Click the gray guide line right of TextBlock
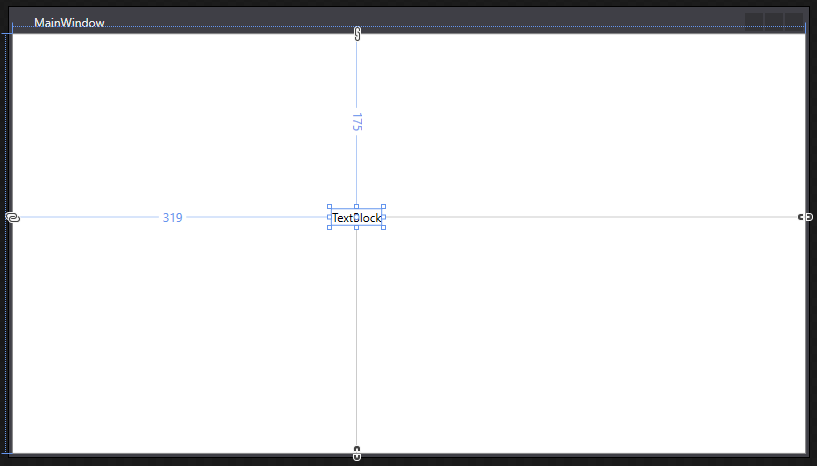 pyautogui.click(x=590, y=217)
